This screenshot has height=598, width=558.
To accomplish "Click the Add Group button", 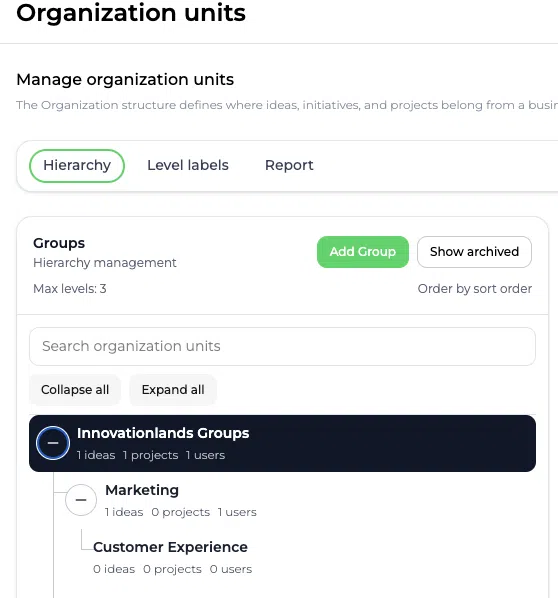I will pyautogui.click(x=363, y=252).
